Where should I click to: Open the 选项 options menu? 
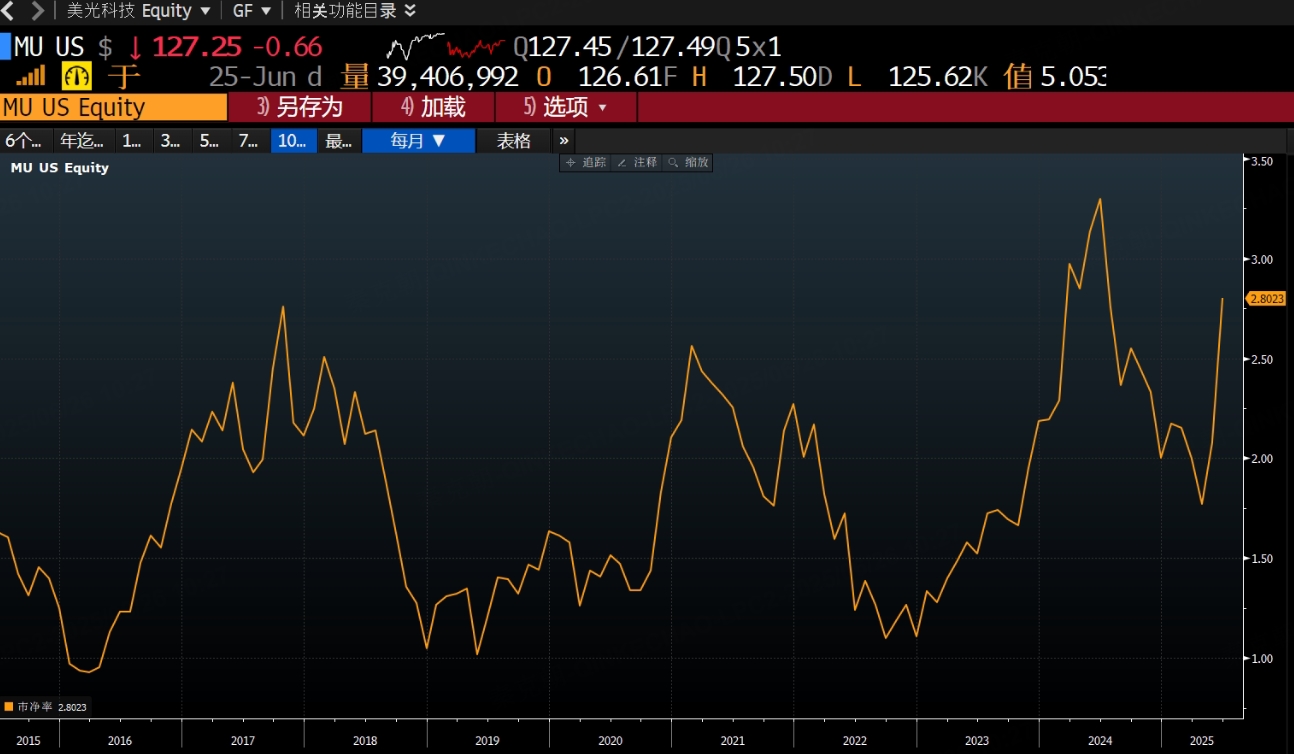coord(566,107)
